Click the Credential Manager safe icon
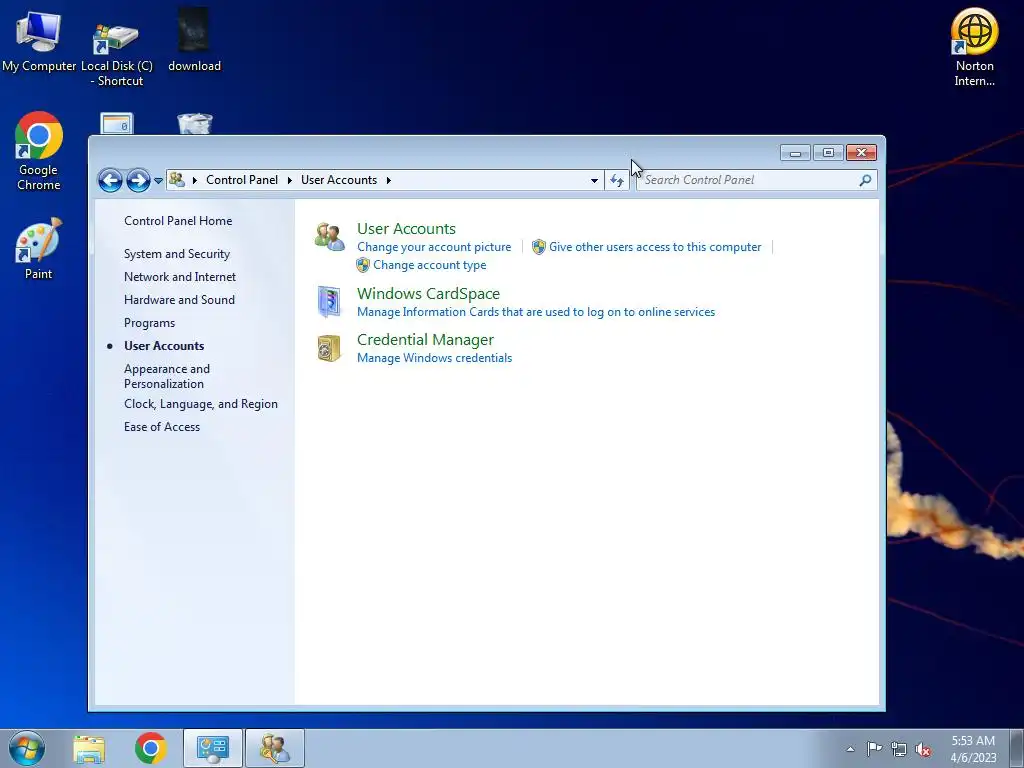 tap(328, 348)
